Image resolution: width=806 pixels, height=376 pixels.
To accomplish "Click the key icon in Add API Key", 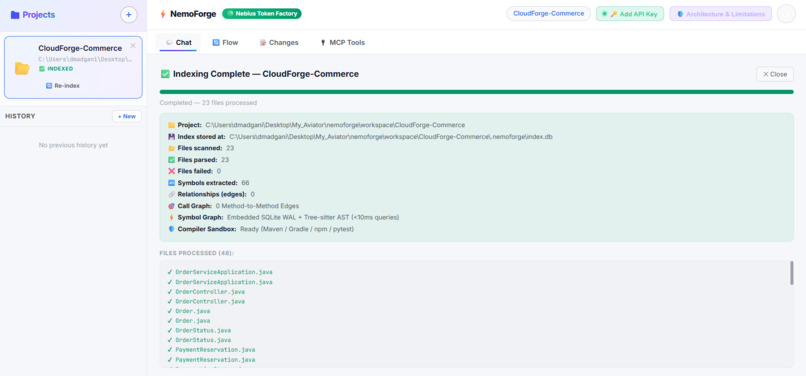I will pos(614,14).
